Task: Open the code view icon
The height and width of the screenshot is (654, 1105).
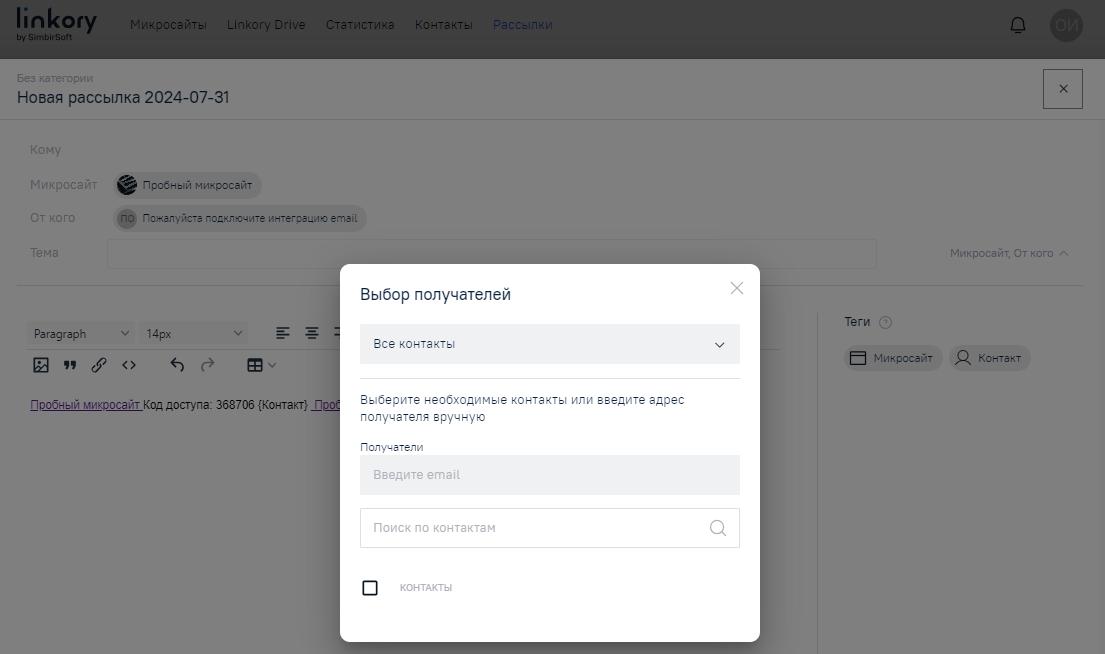Action: pos(129,364)
